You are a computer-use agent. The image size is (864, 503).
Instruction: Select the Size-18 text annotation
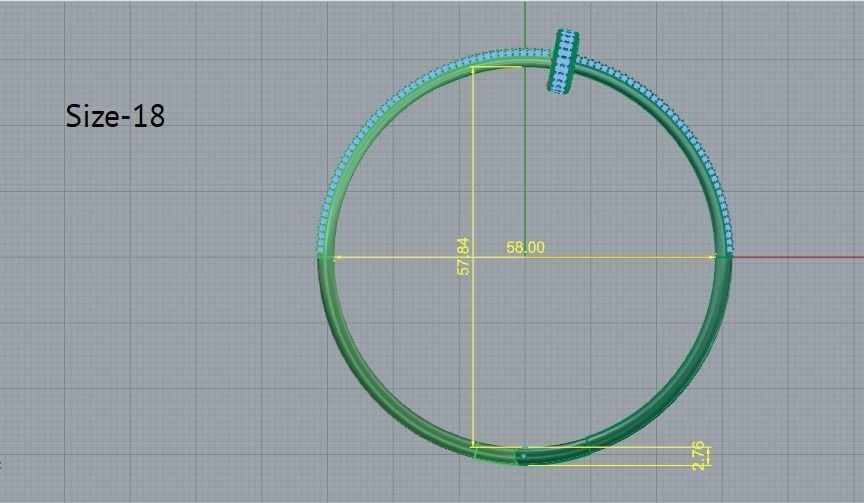point(115,116)
